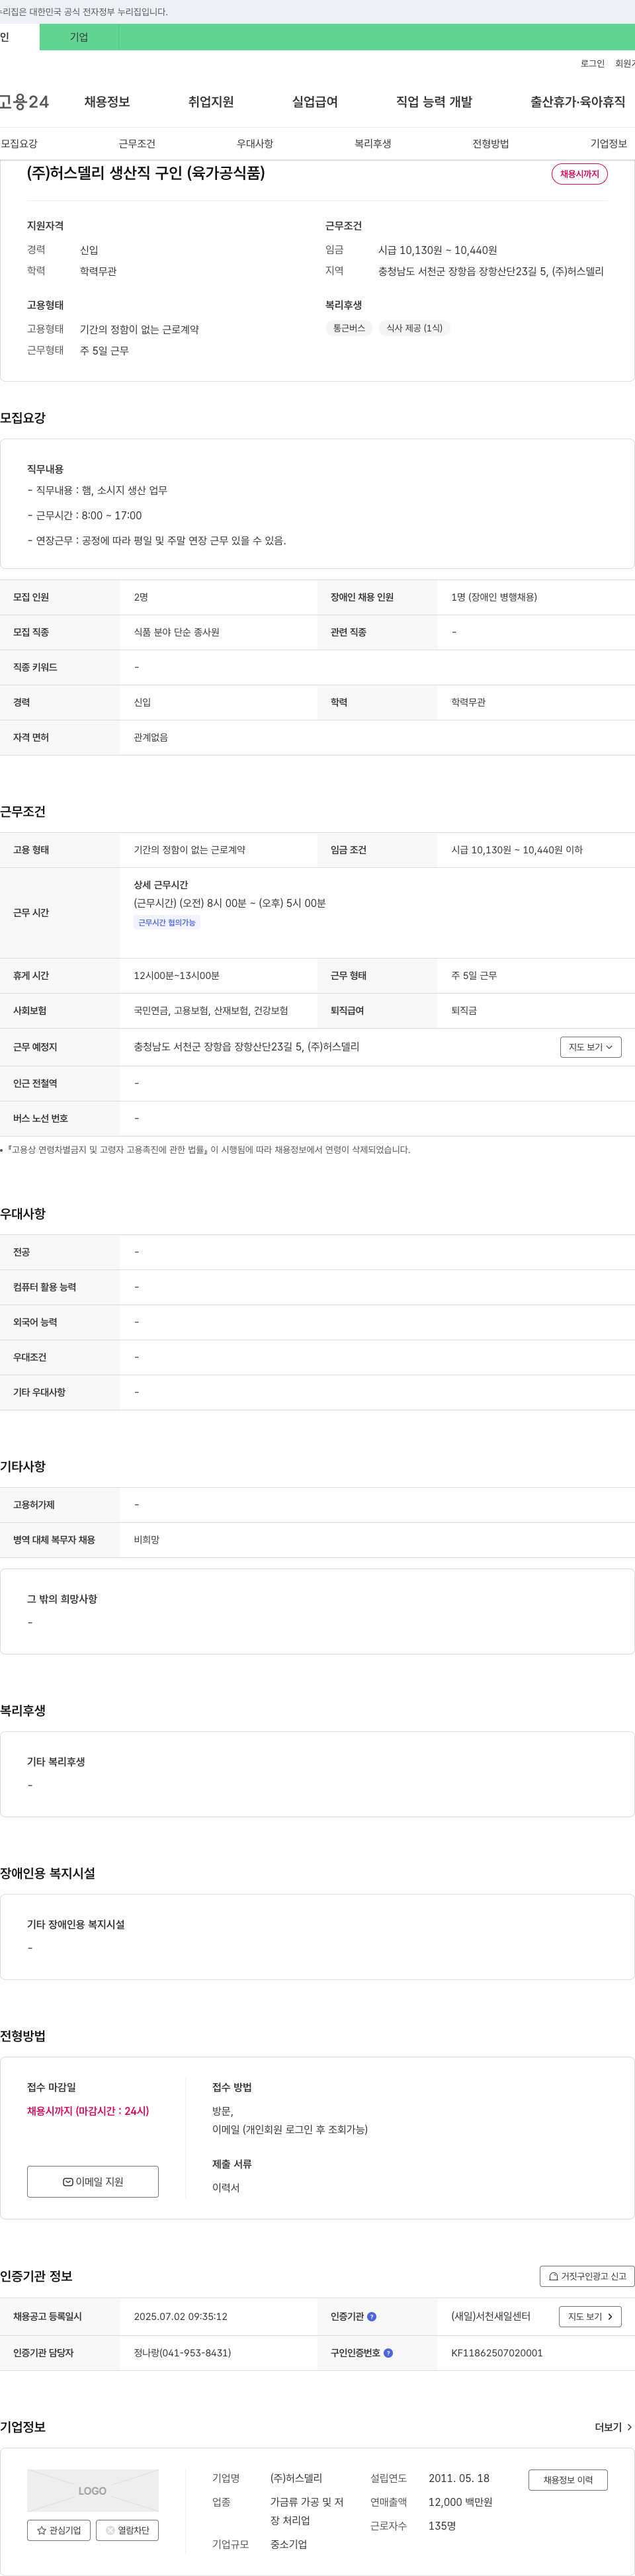This screenshot has height=2576, width=635.
Task: Jump to the 근무조건 section tab
Action: click(137, 144)
